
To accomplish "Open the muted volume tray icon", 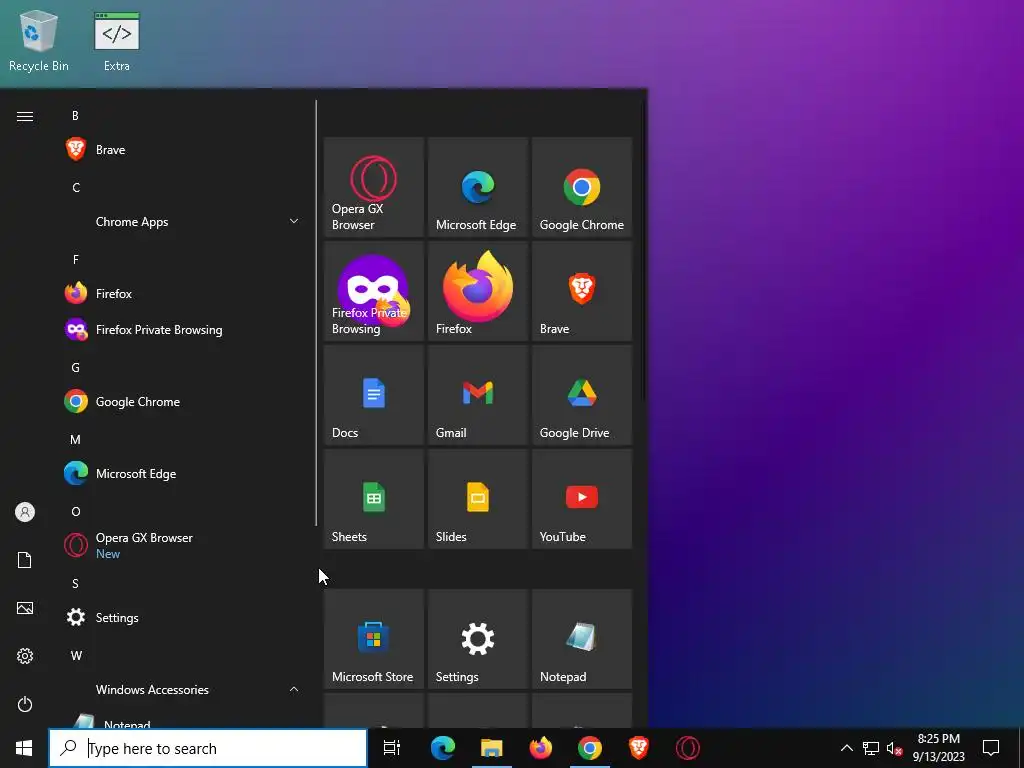I will click(x=895, y=748).
